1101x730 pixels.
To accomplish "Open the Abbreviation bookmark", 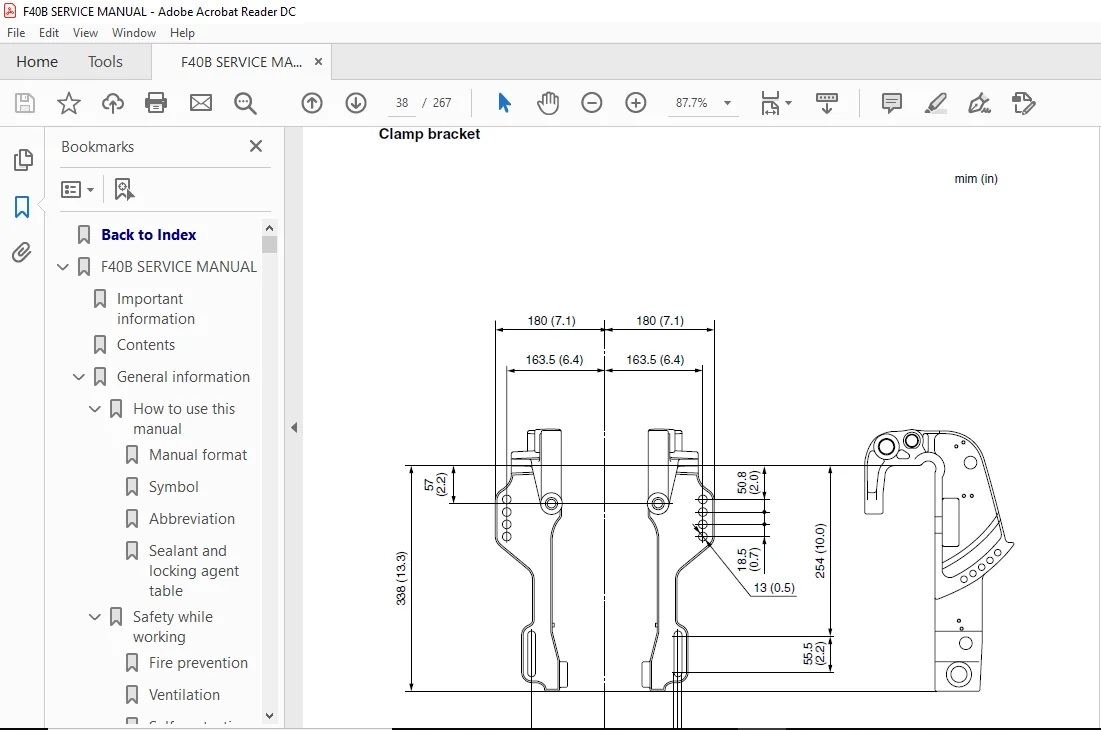I will pyautogui.click(x=192, y=519).
